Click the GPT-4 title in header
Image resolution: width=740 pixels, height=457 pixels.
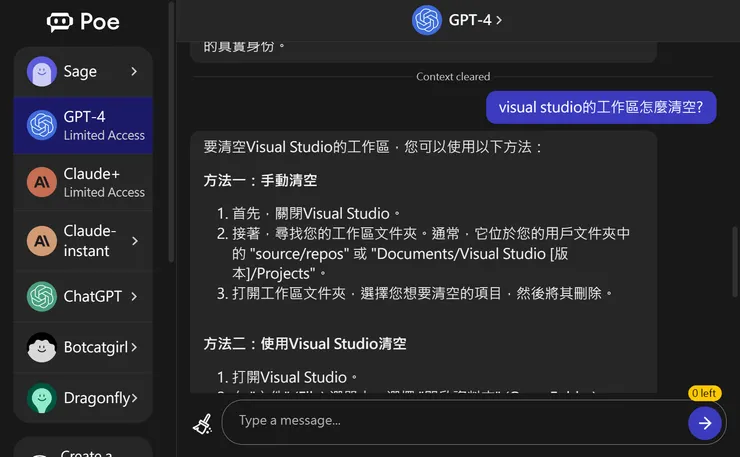click(470, 20)
